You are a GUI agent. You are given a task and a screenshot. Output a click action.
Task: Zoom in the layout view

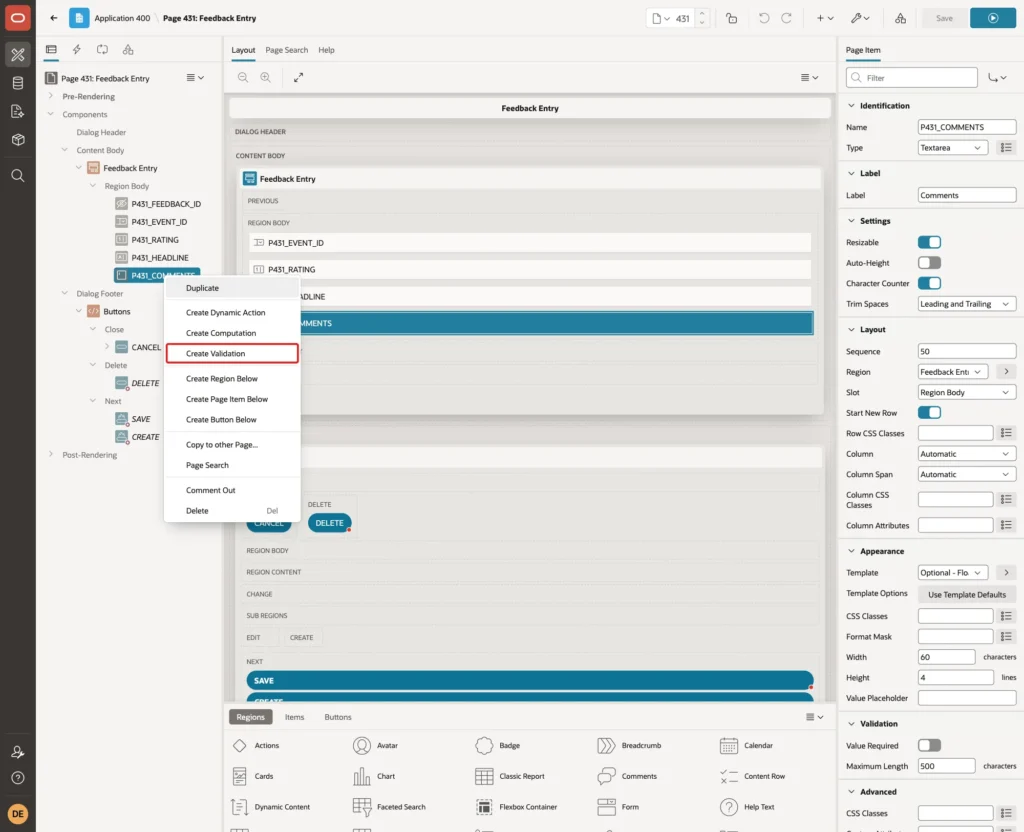pos(266,77)
